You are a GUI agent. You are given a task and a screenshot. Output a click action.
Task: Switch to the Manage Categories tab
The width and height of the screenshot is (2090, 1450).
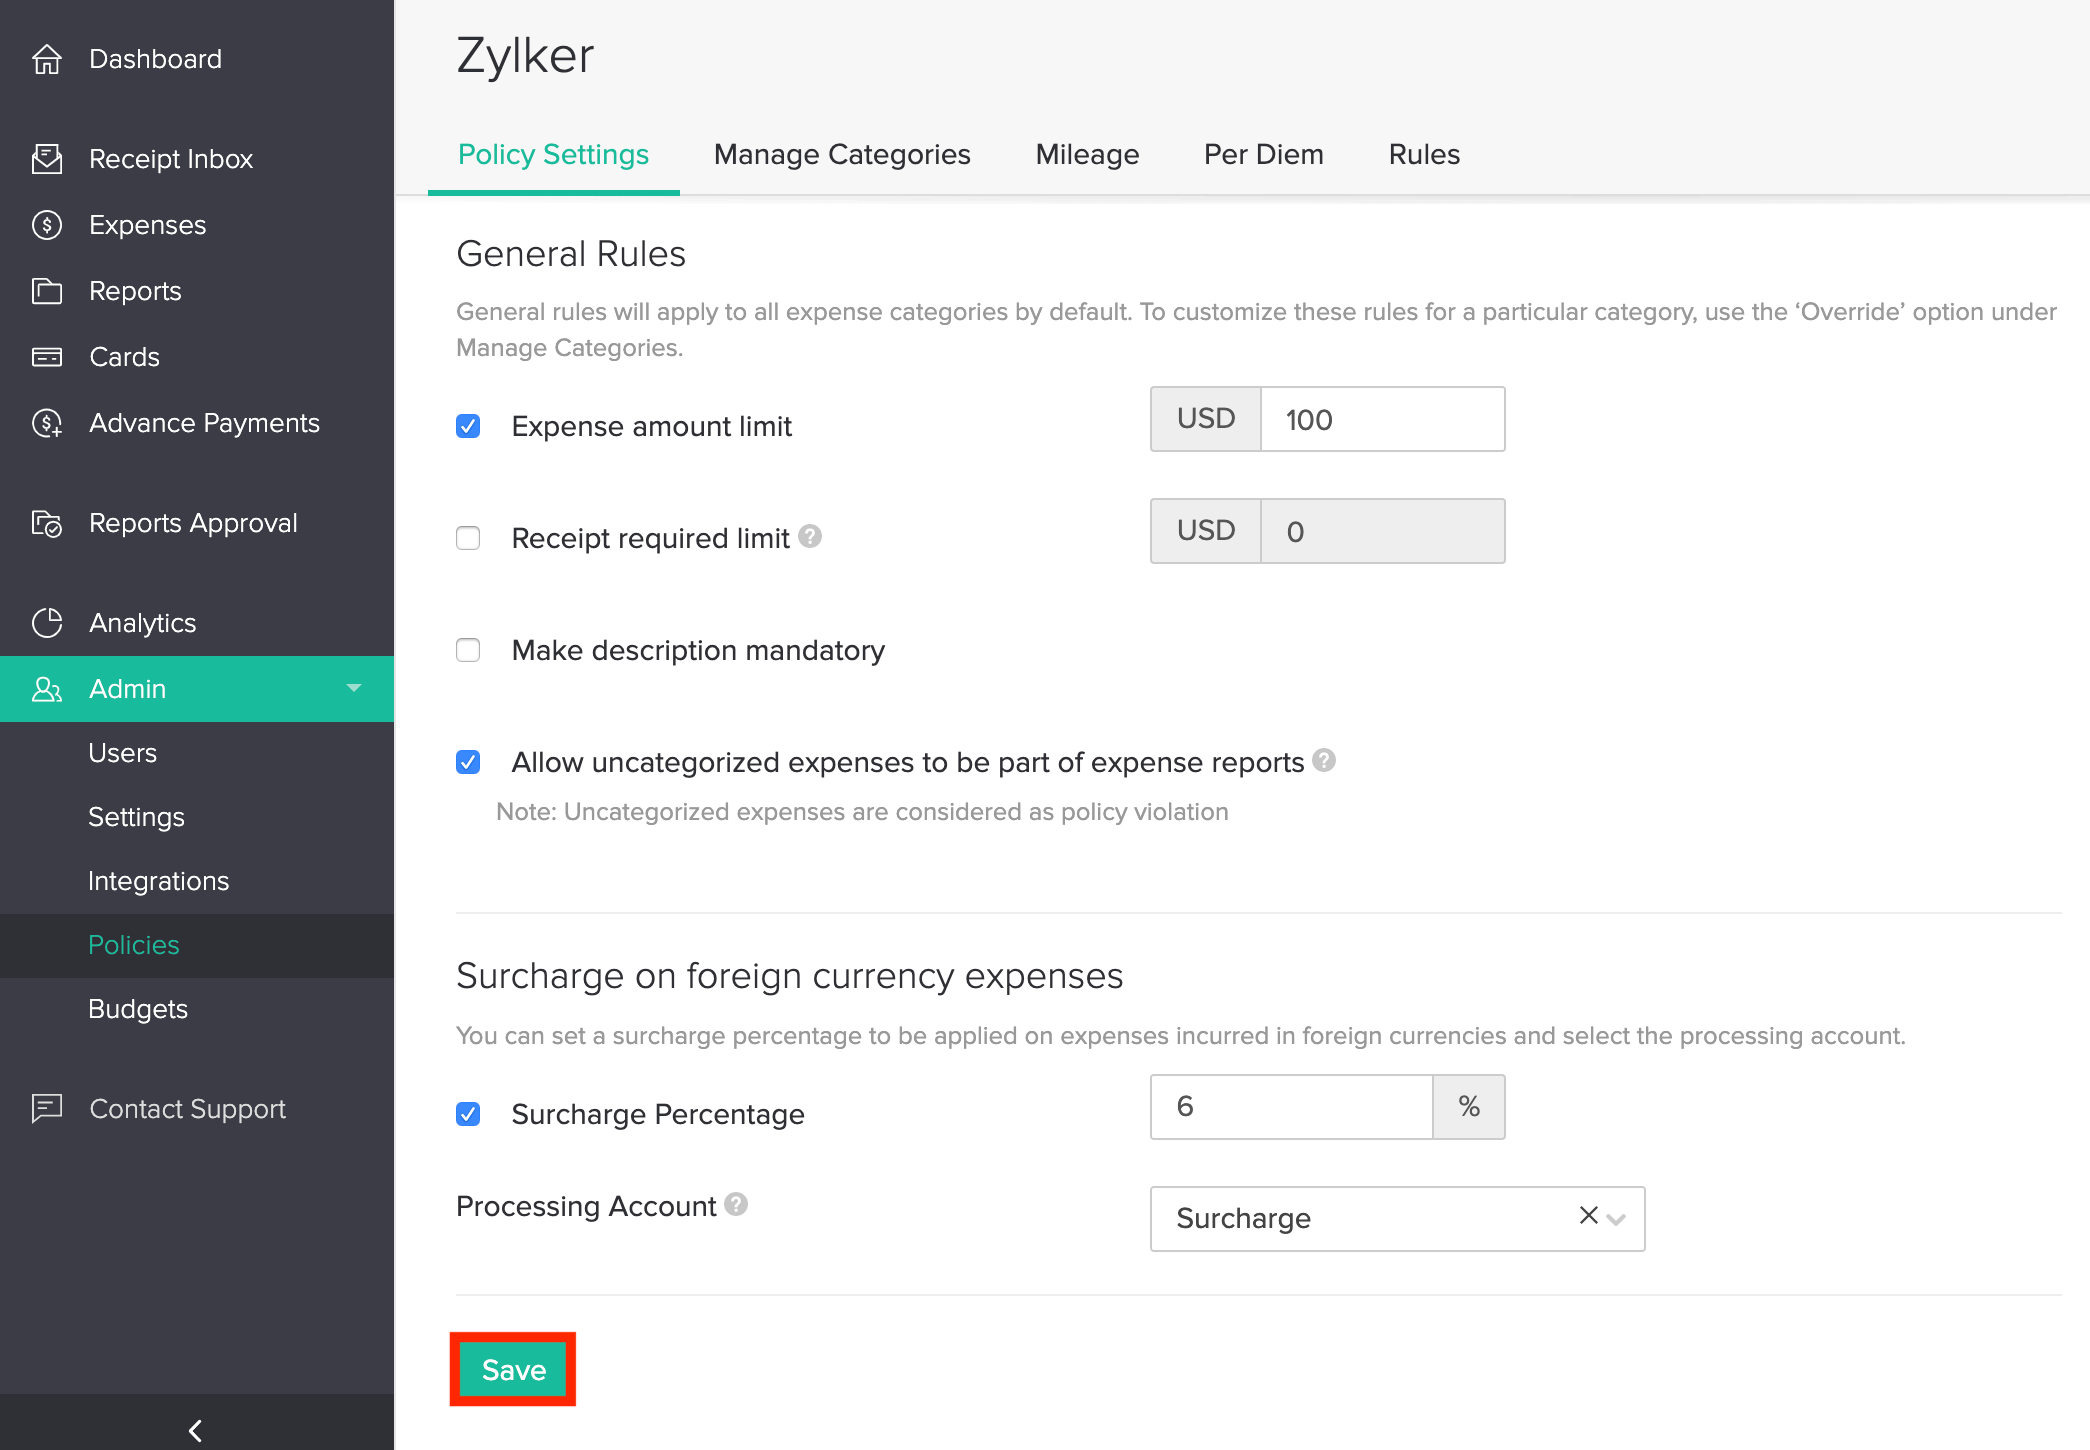(x=842, y=155)
